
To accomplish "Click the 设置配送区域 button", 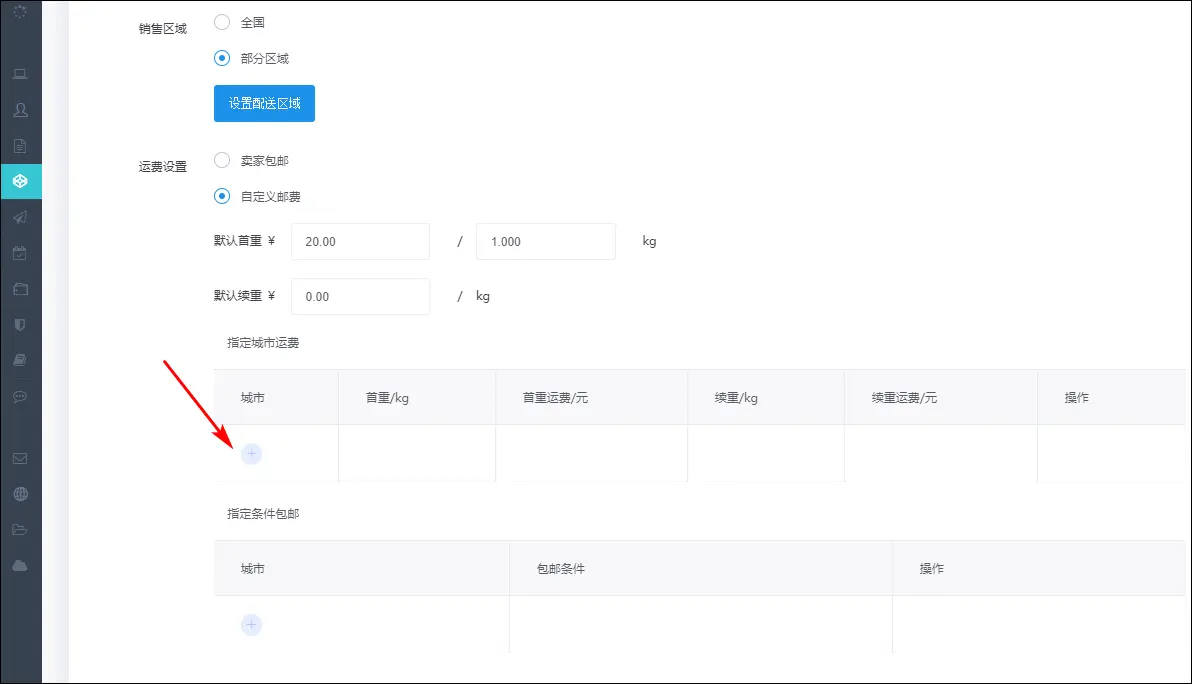I will click(x=264, y=103).
